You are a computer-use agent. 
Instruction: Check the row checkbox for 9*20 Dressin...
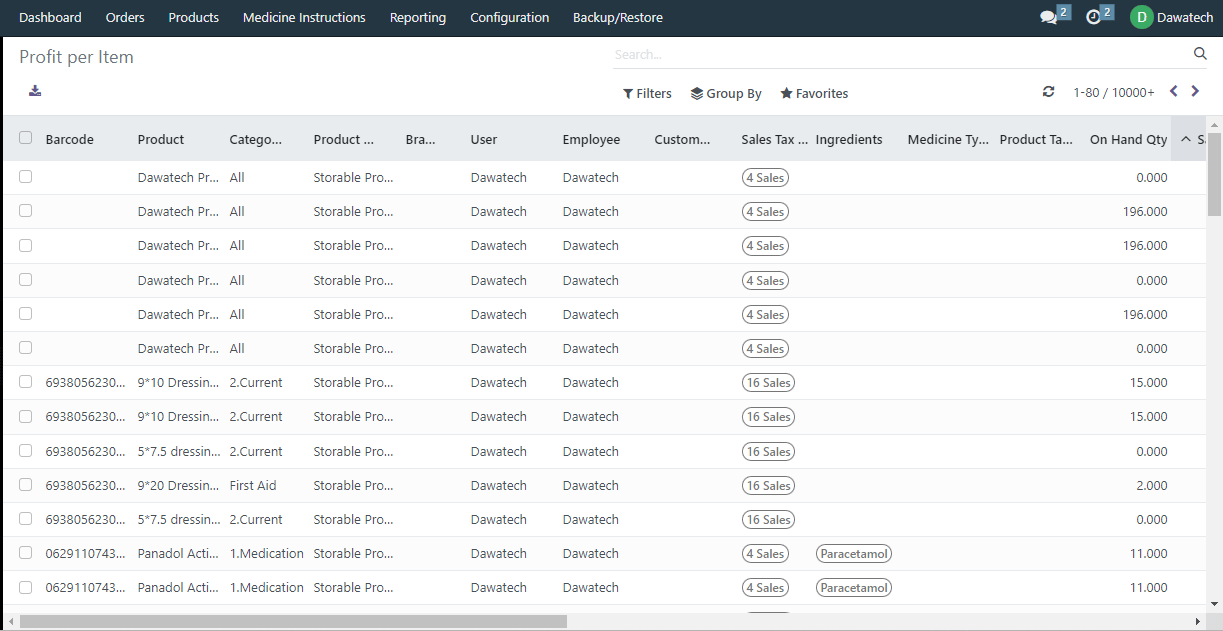tap(25, 484)
